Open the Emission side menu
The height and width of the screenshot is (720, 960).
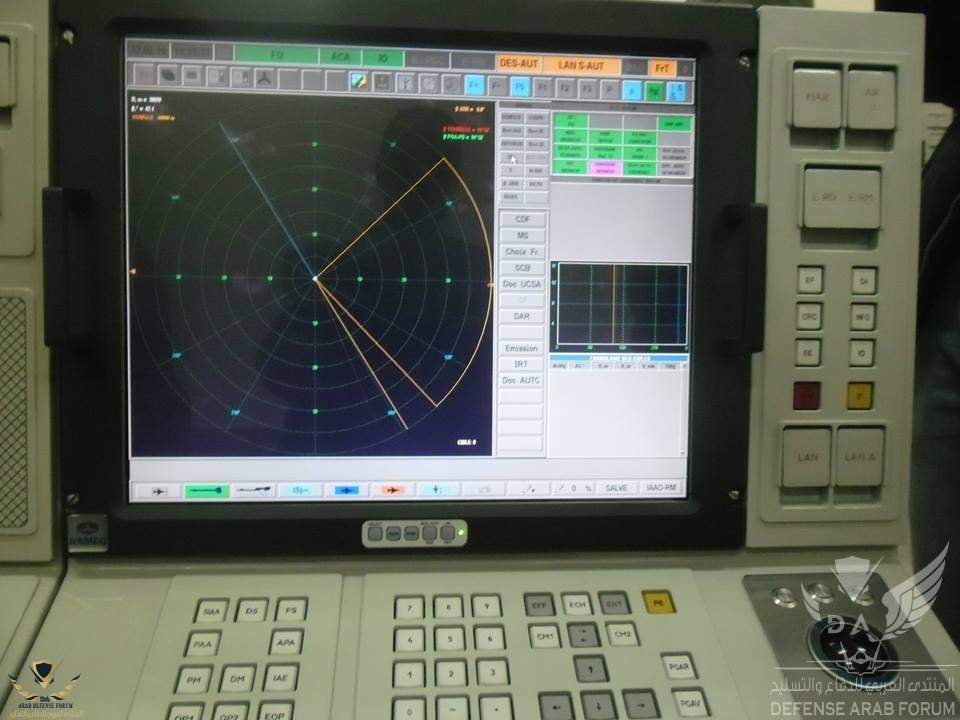point(522,348)
